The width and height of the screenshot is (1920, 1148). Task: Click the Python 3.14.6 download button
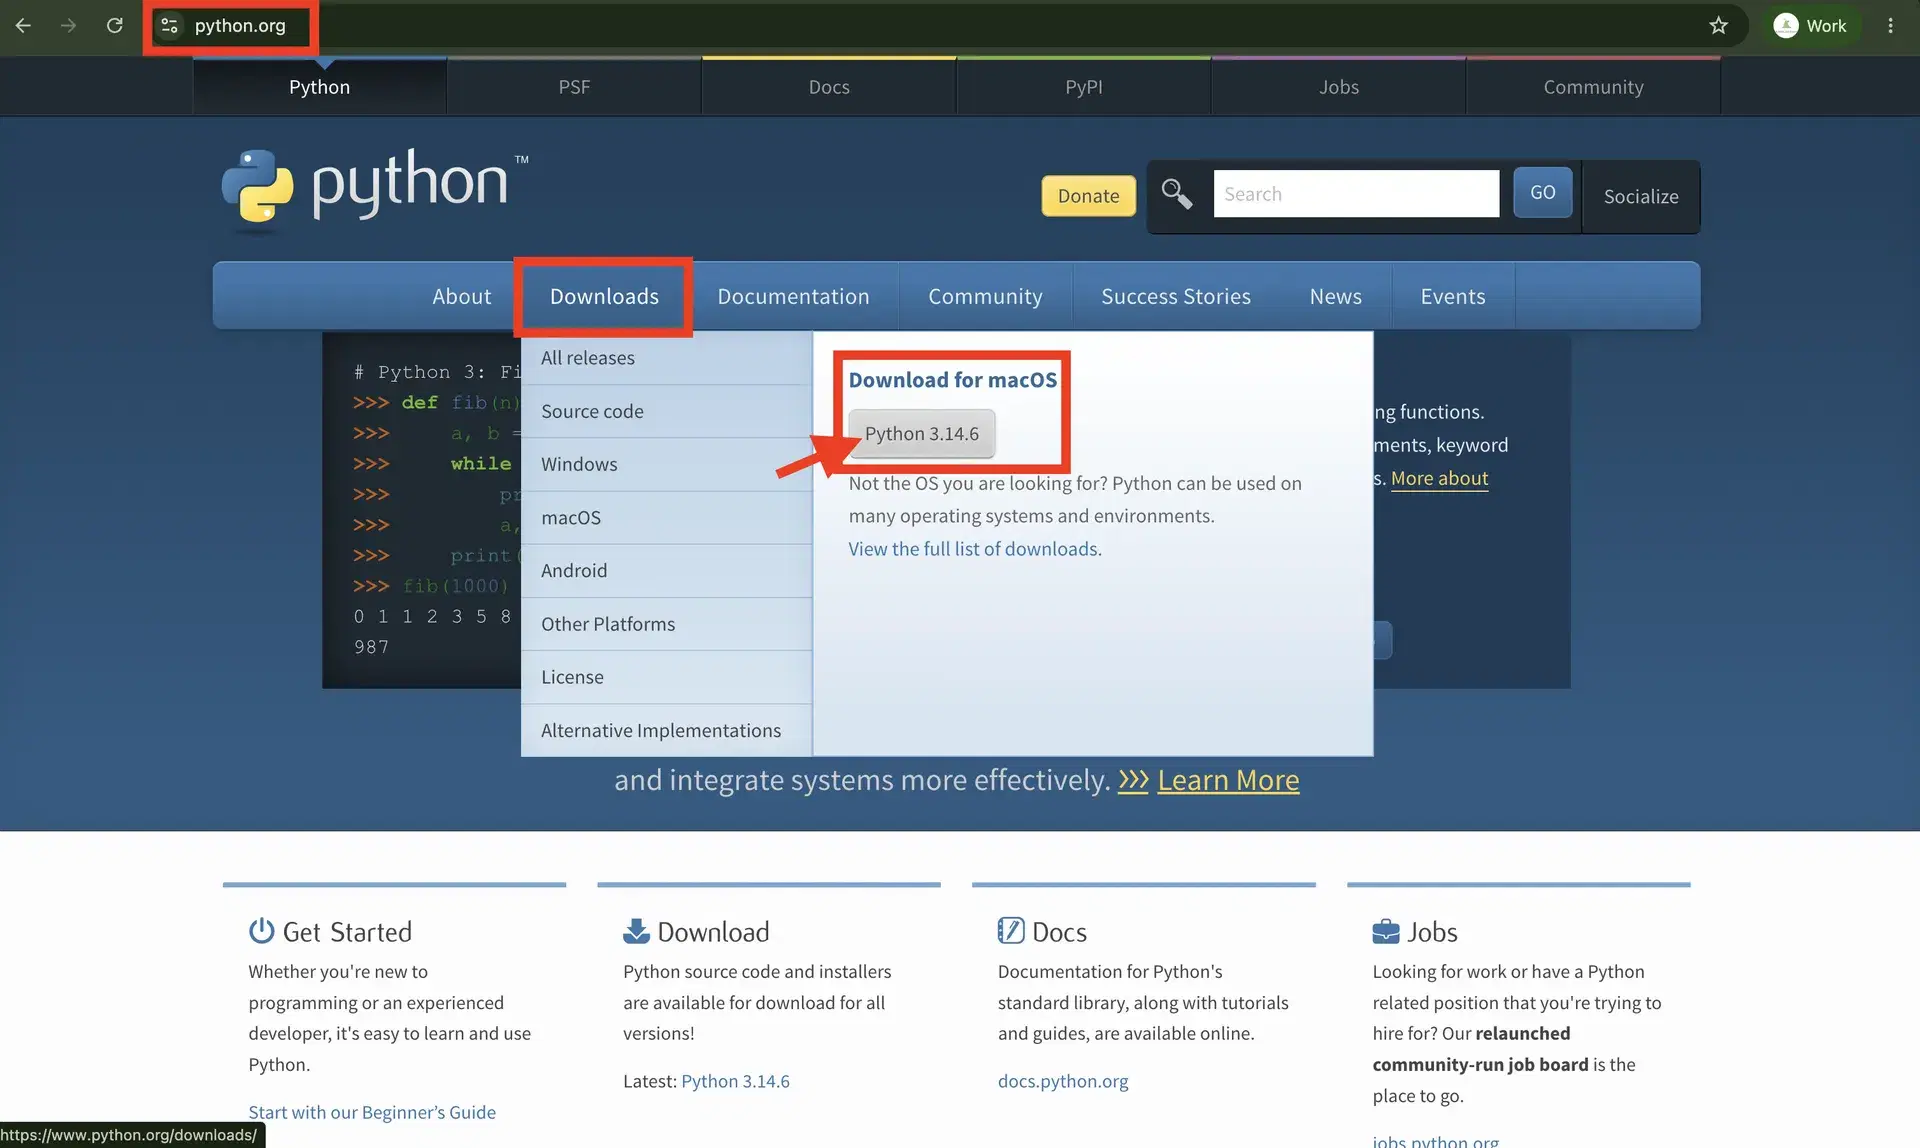tap(921, 434)
